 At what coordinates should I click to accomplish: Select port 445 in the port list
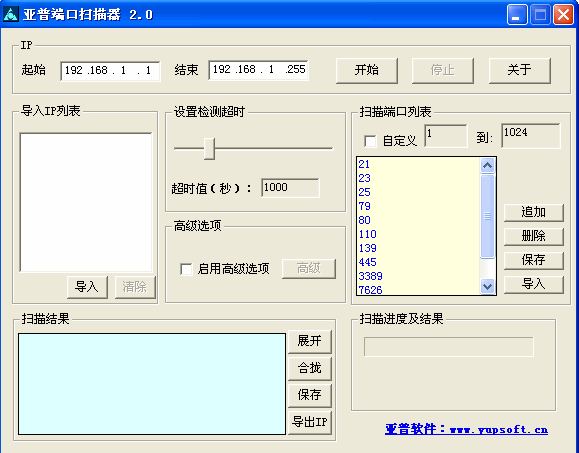pos(418,262)
